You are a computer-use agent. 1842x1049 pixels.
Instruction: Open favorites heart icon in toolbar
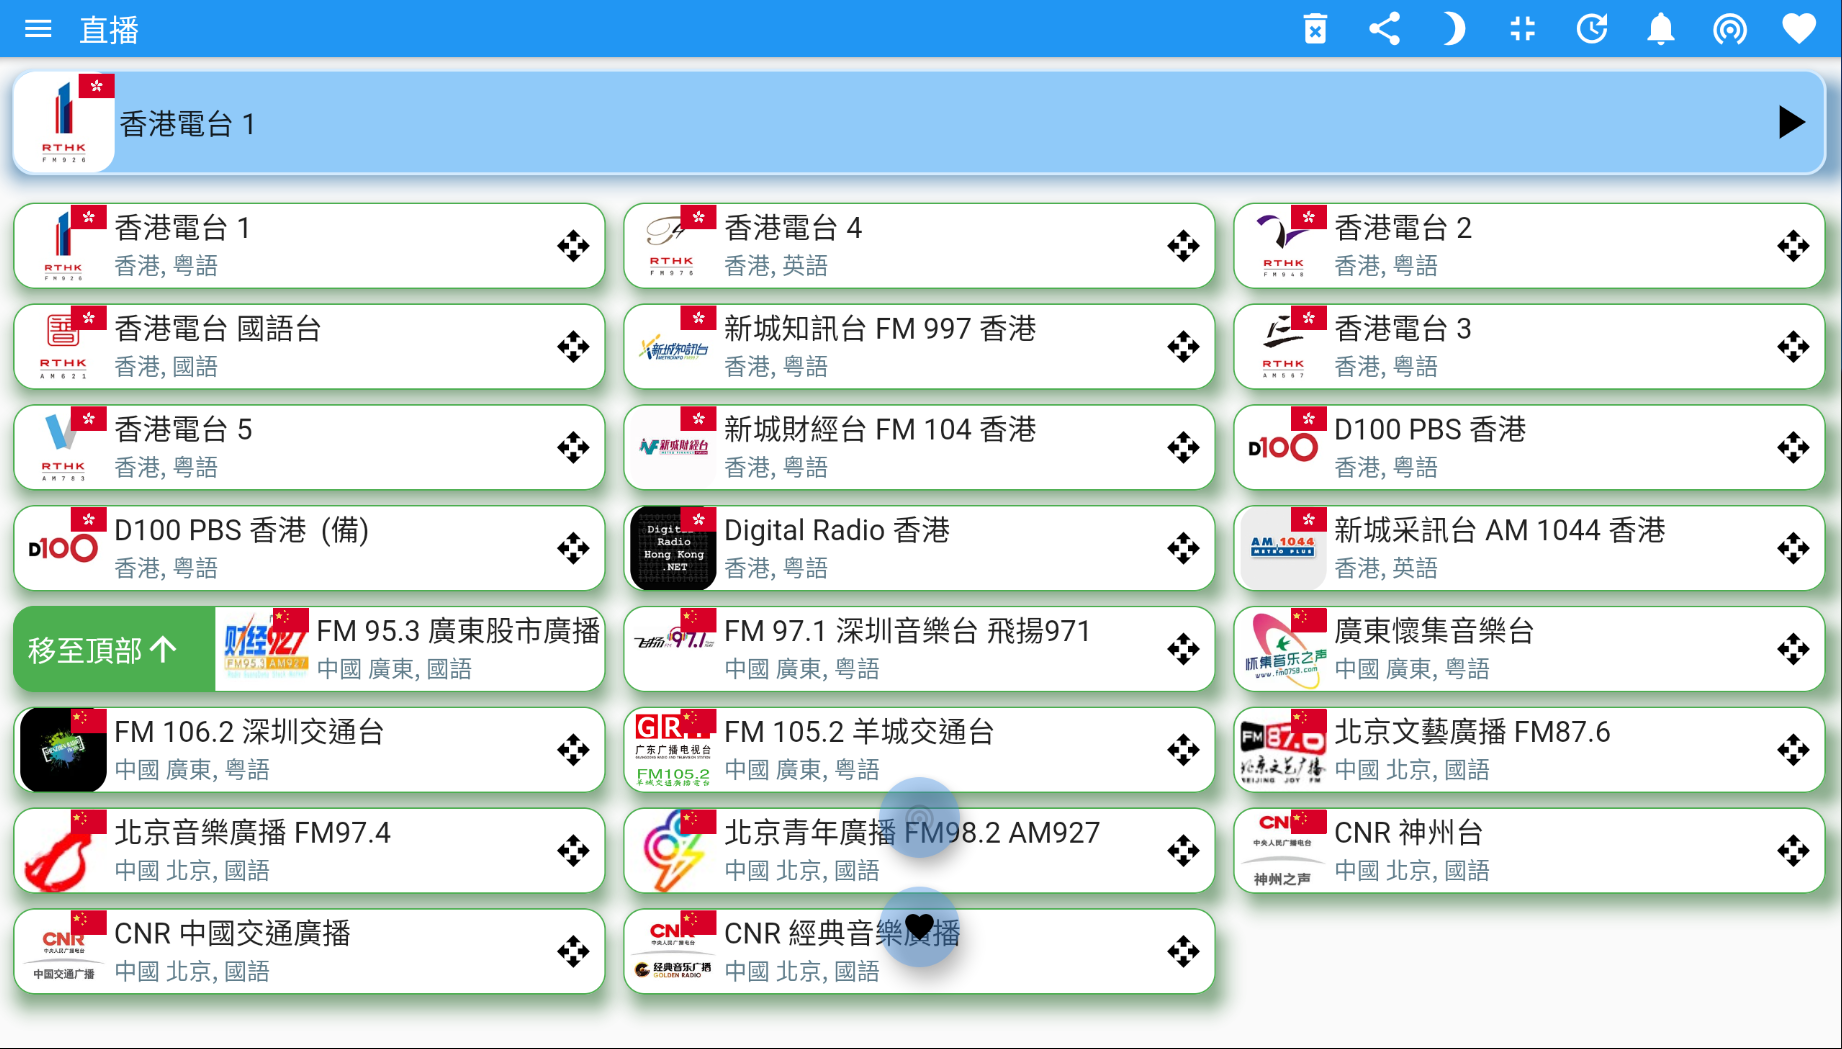tap(1798, 29)
